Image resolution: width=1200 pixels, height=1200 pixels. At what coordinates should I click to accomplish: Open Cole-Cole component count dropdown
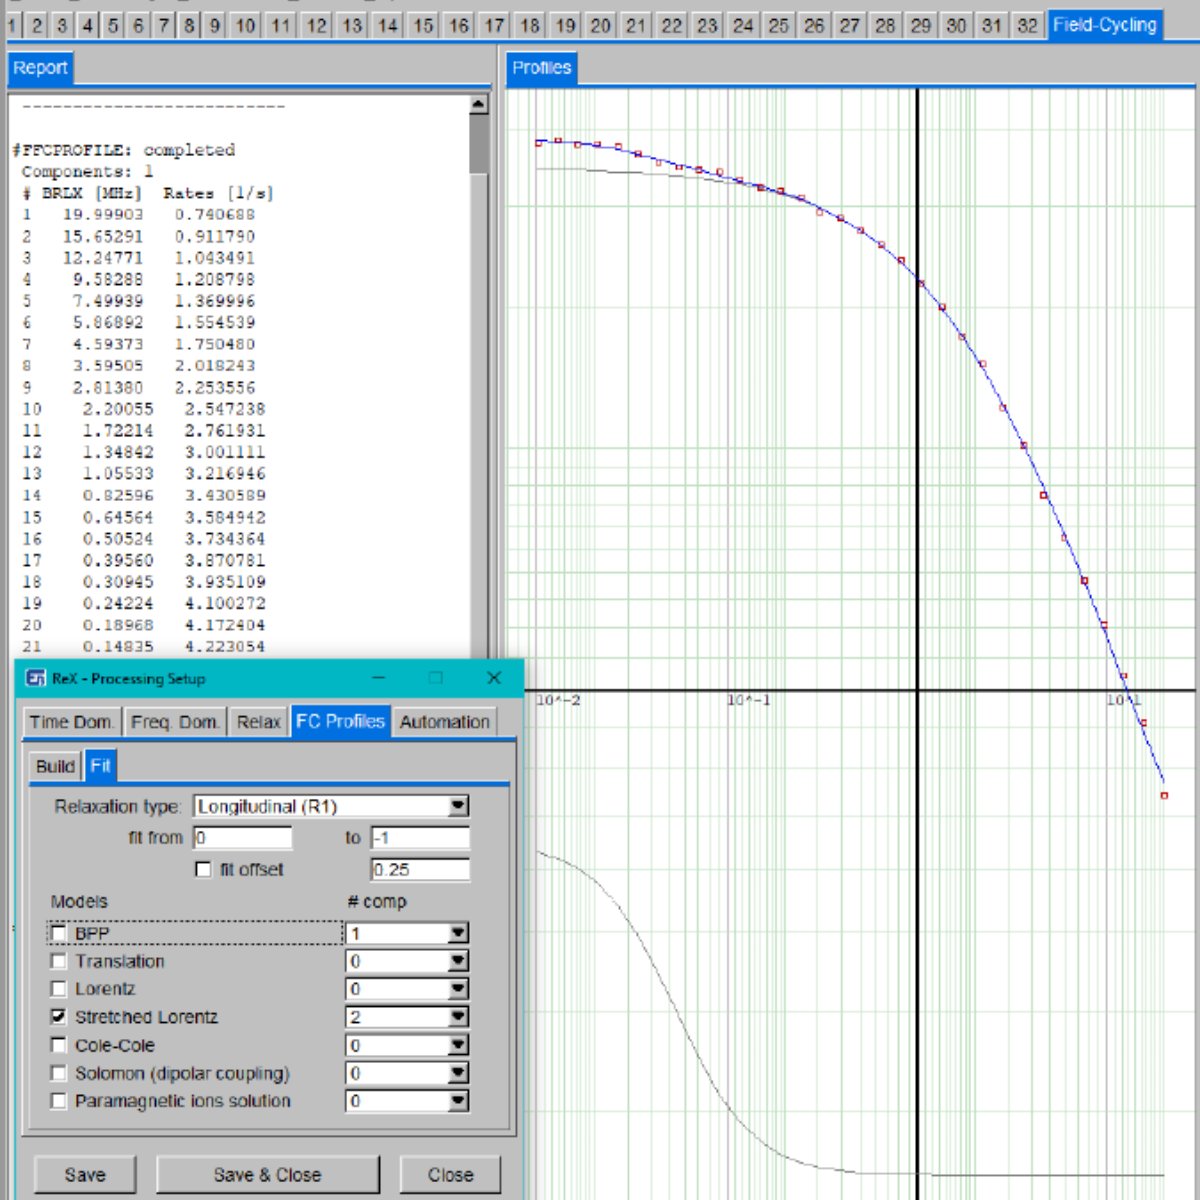point(458,1045)
